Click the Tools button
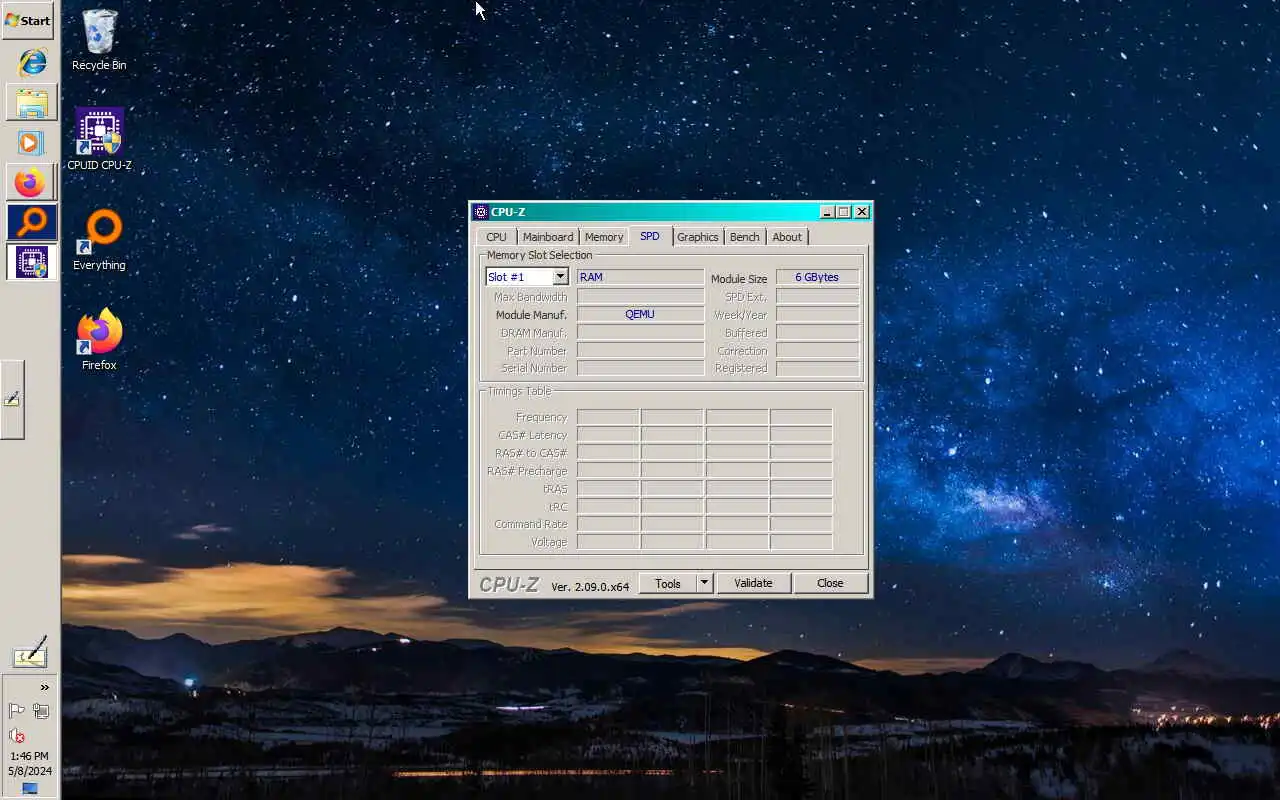The image size is (1280, 800). tap(668, 583)
